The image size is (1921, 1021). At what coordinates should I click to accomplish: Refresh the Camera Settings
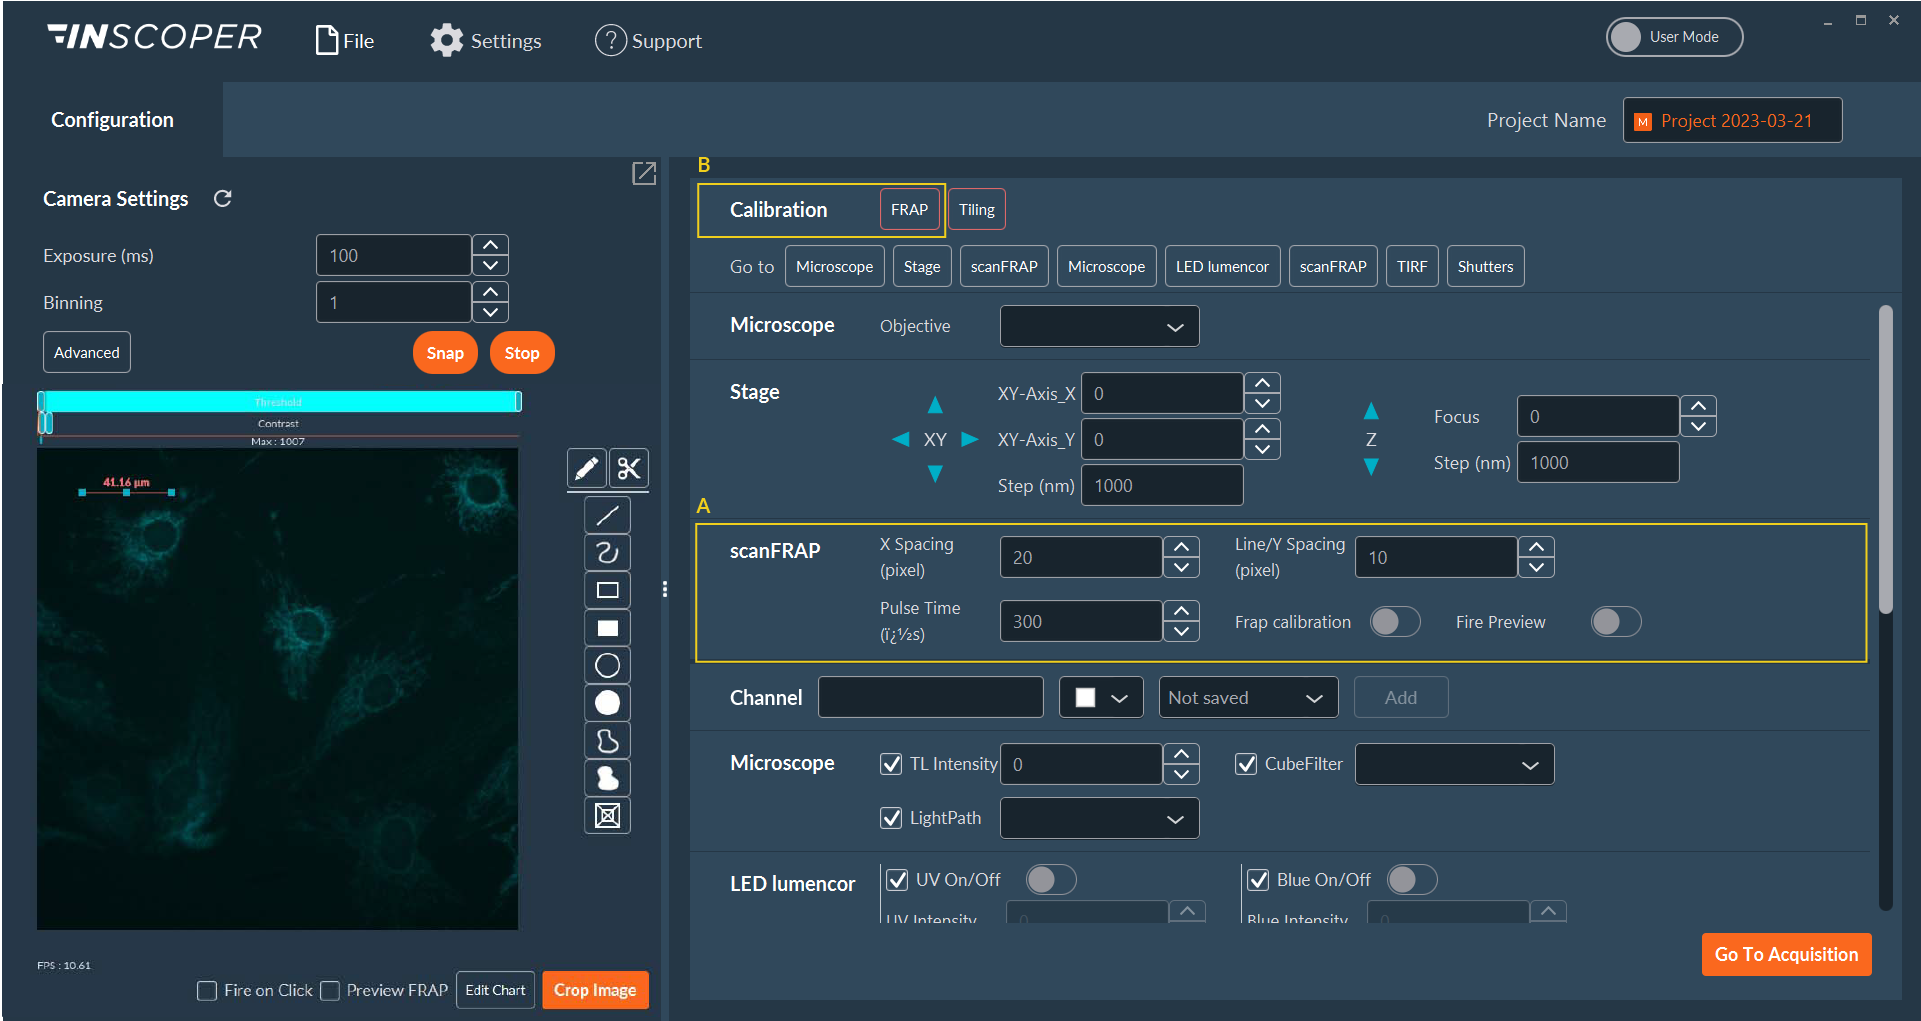click(222, 198)
